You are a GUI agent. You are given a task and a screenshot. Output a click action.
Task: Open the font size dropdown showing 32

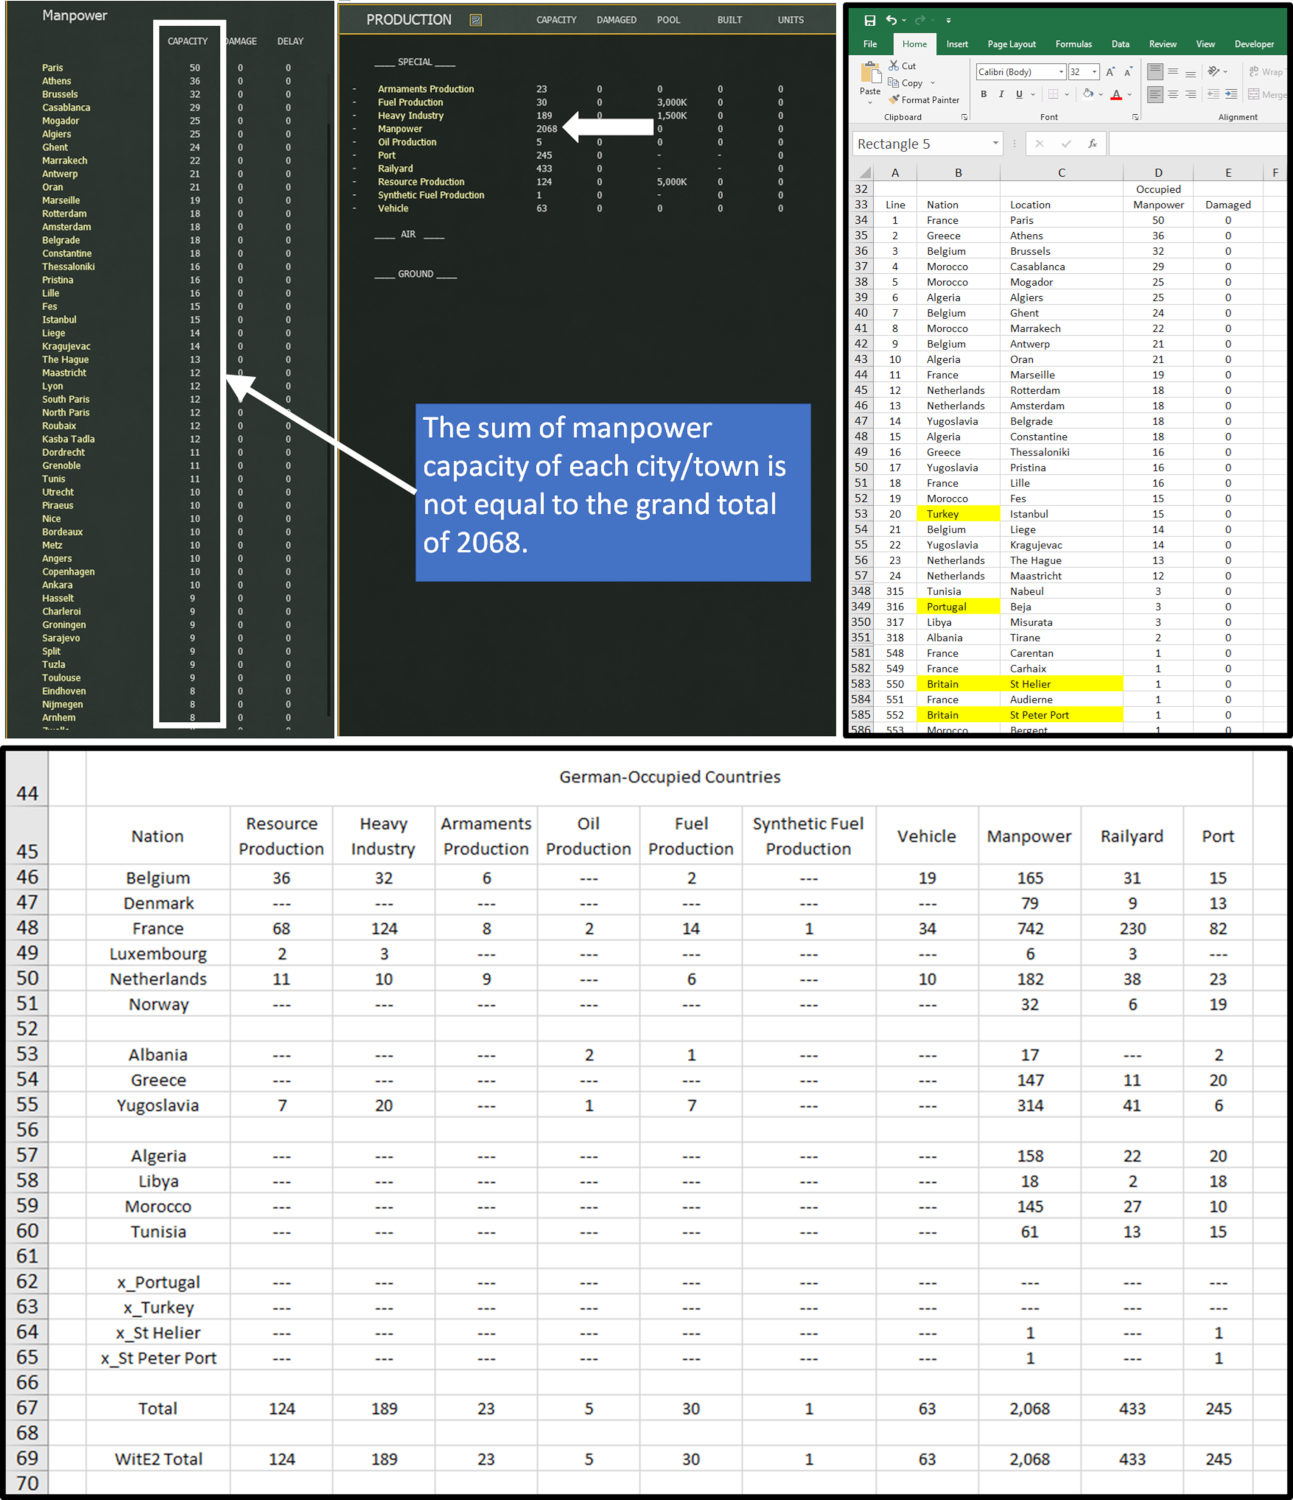pyautogui.click(x=1095, y=72)
